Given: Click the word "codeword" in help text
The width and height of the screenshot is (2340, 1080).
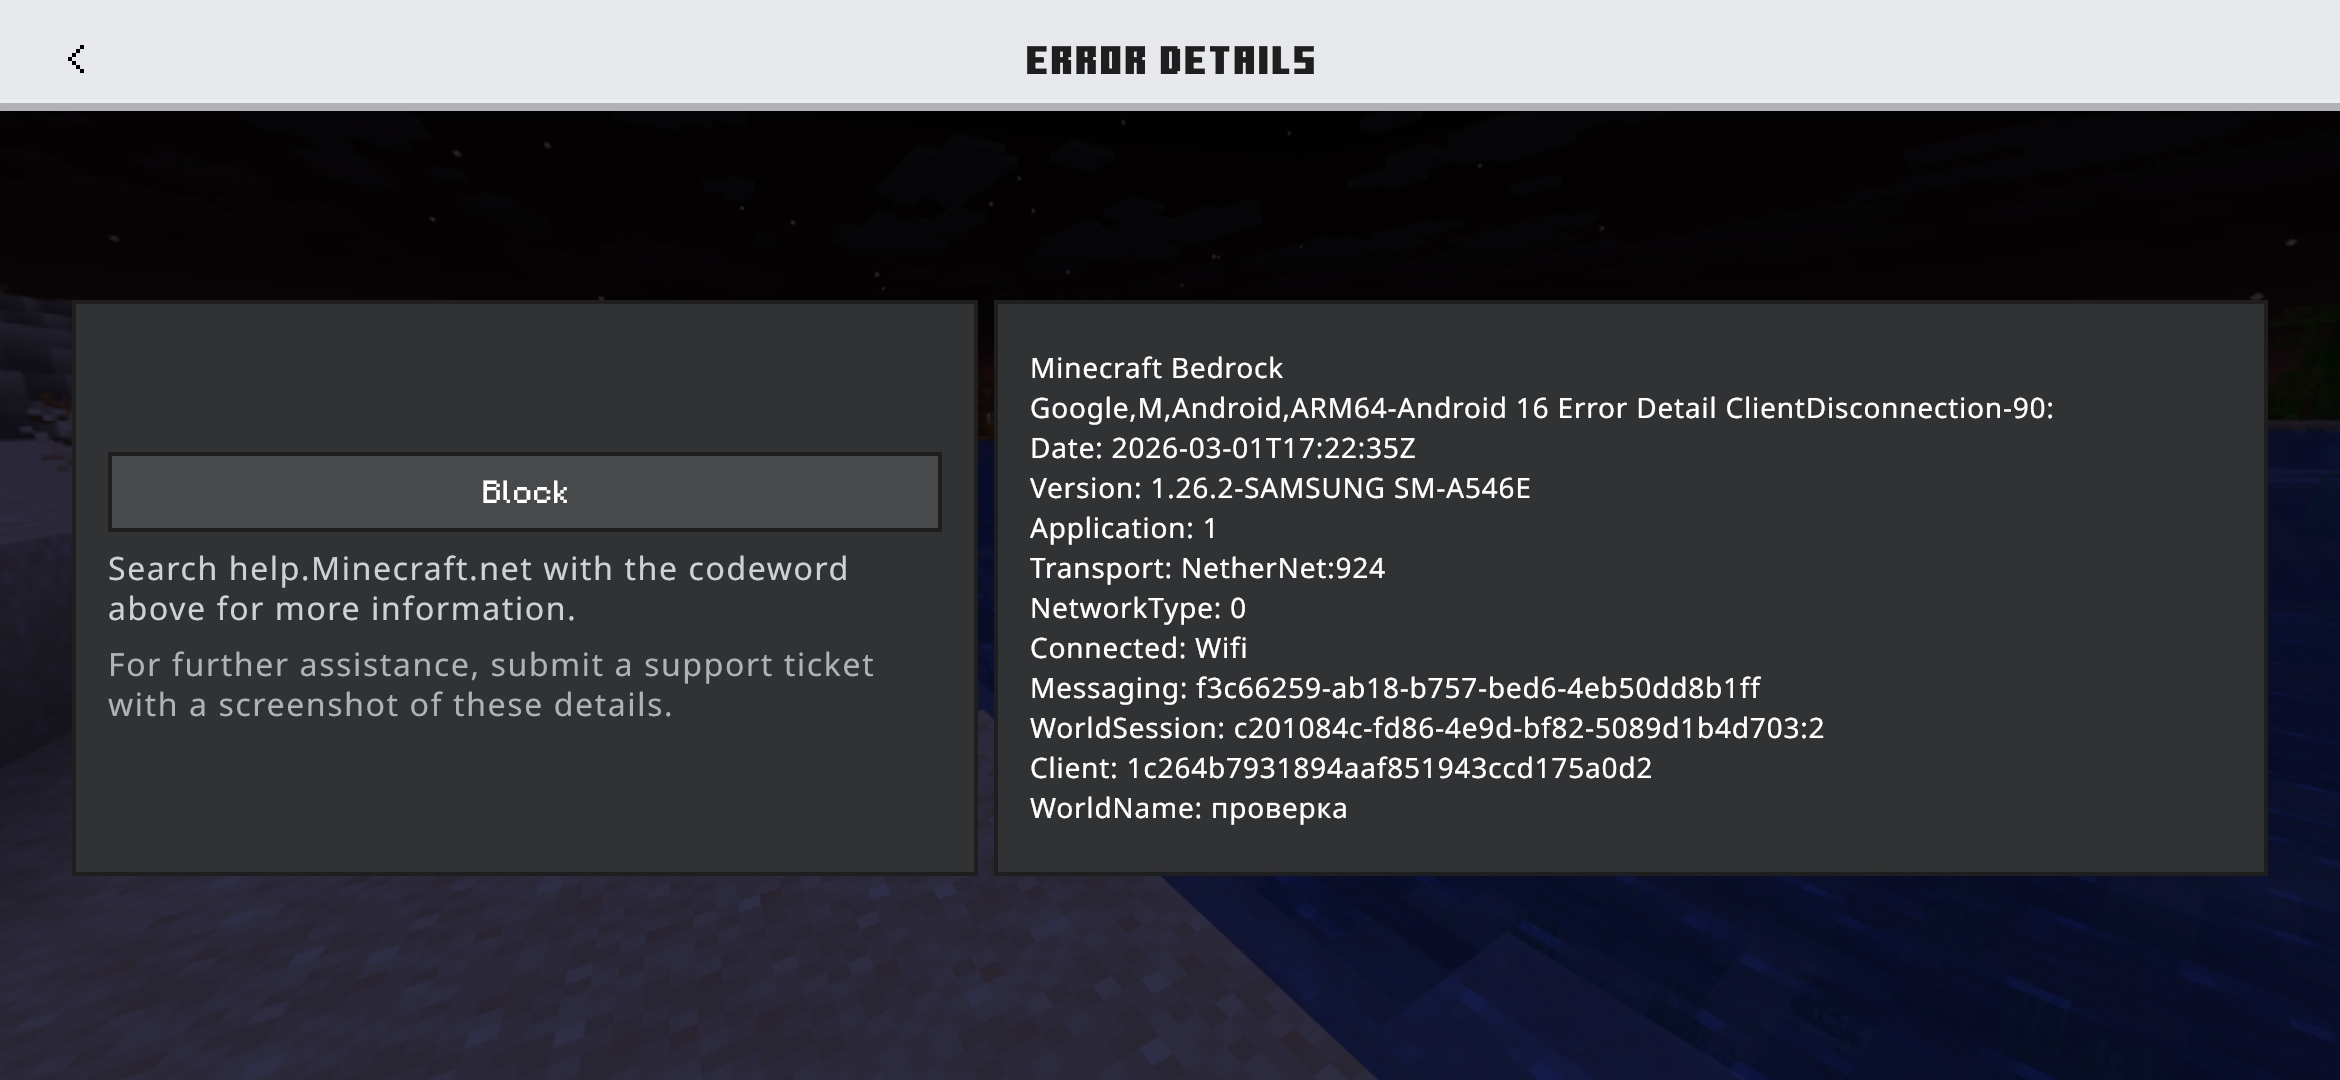Looking at the screenshot, I should [x=768, y=569].
